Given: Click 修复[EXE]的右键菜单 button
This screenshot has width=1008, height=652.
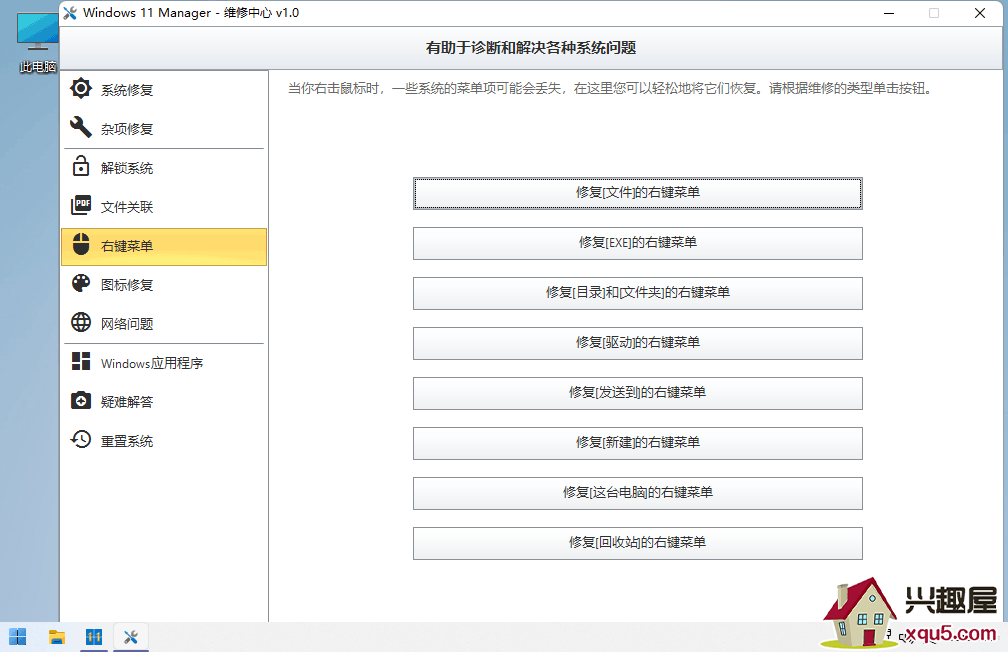Looking at the screenshot, I should point(638,243).
